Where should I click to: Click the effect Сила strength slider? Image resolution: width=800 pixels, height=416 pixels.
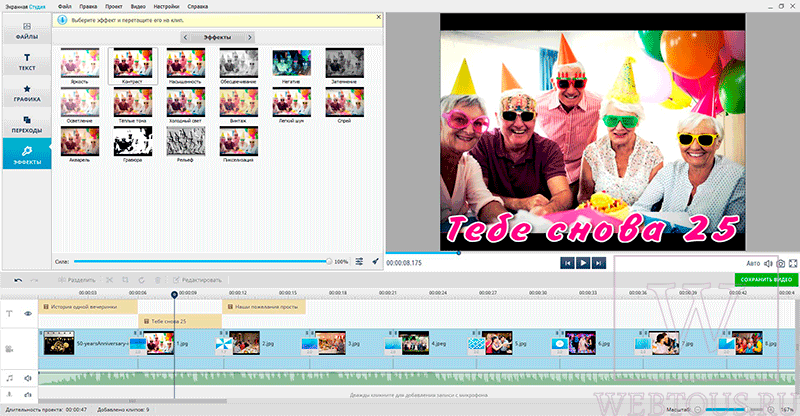click(x=202, y=261)
